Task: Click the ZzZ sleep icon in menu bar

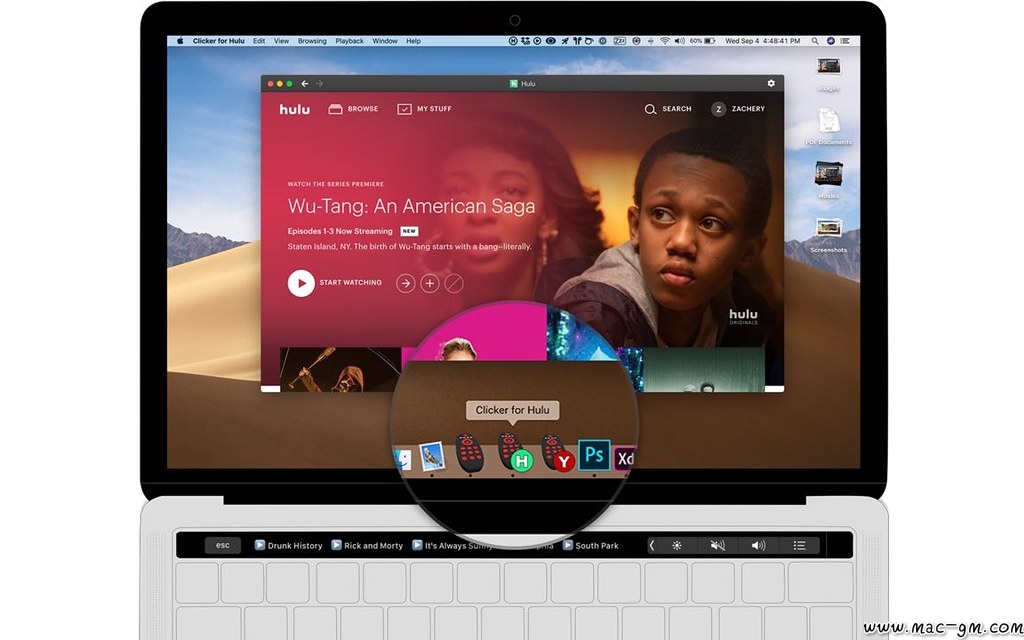Action: coord(620,40)
